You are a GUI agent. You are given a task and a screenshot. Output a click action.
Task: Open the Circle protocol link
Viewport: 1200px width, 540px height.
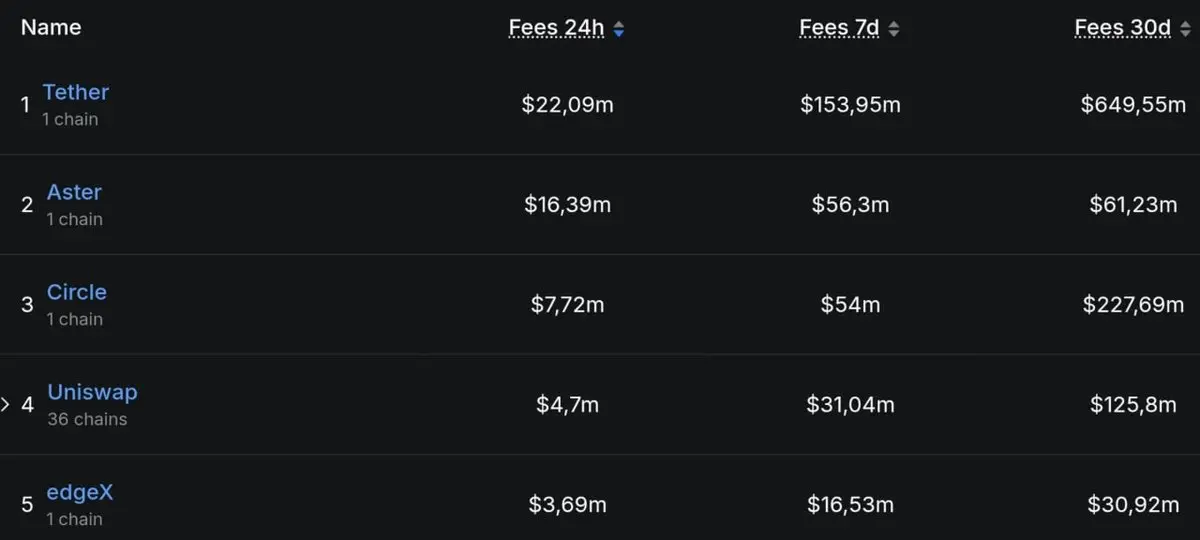[77, 292]
